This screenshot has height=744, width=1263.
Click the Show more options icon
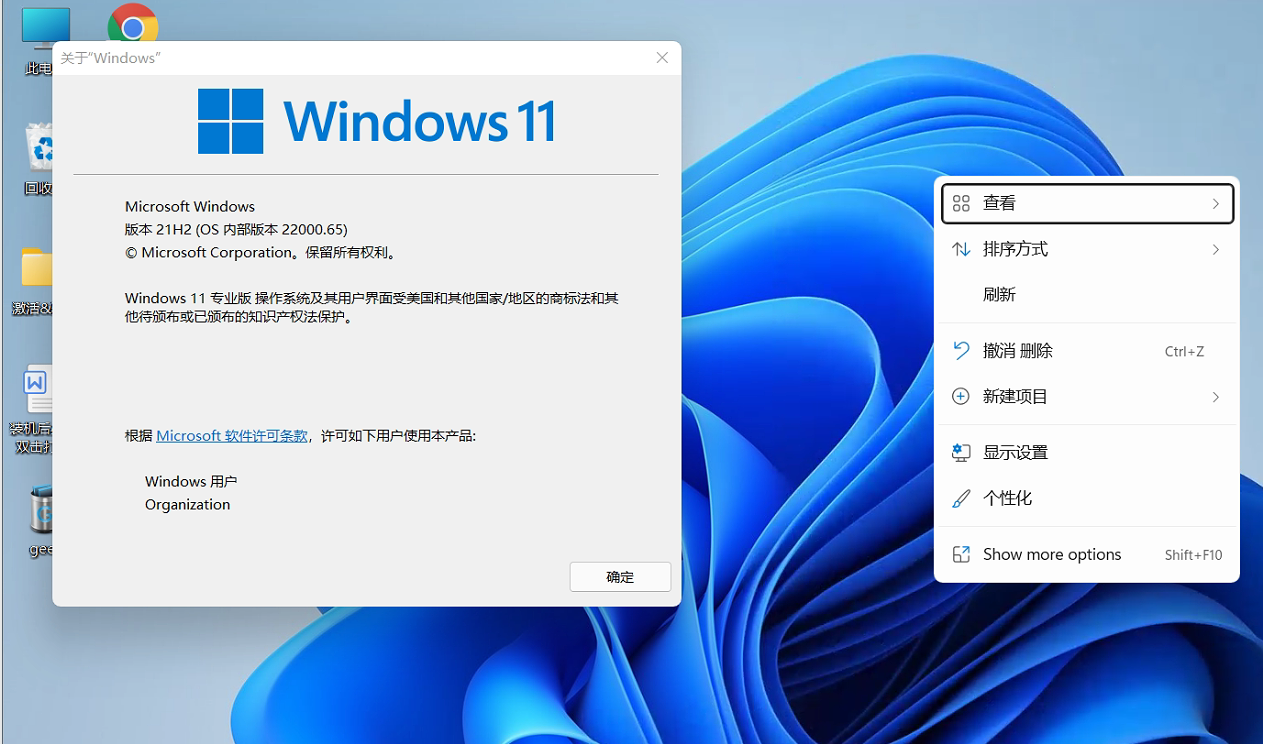click(961, 555)
